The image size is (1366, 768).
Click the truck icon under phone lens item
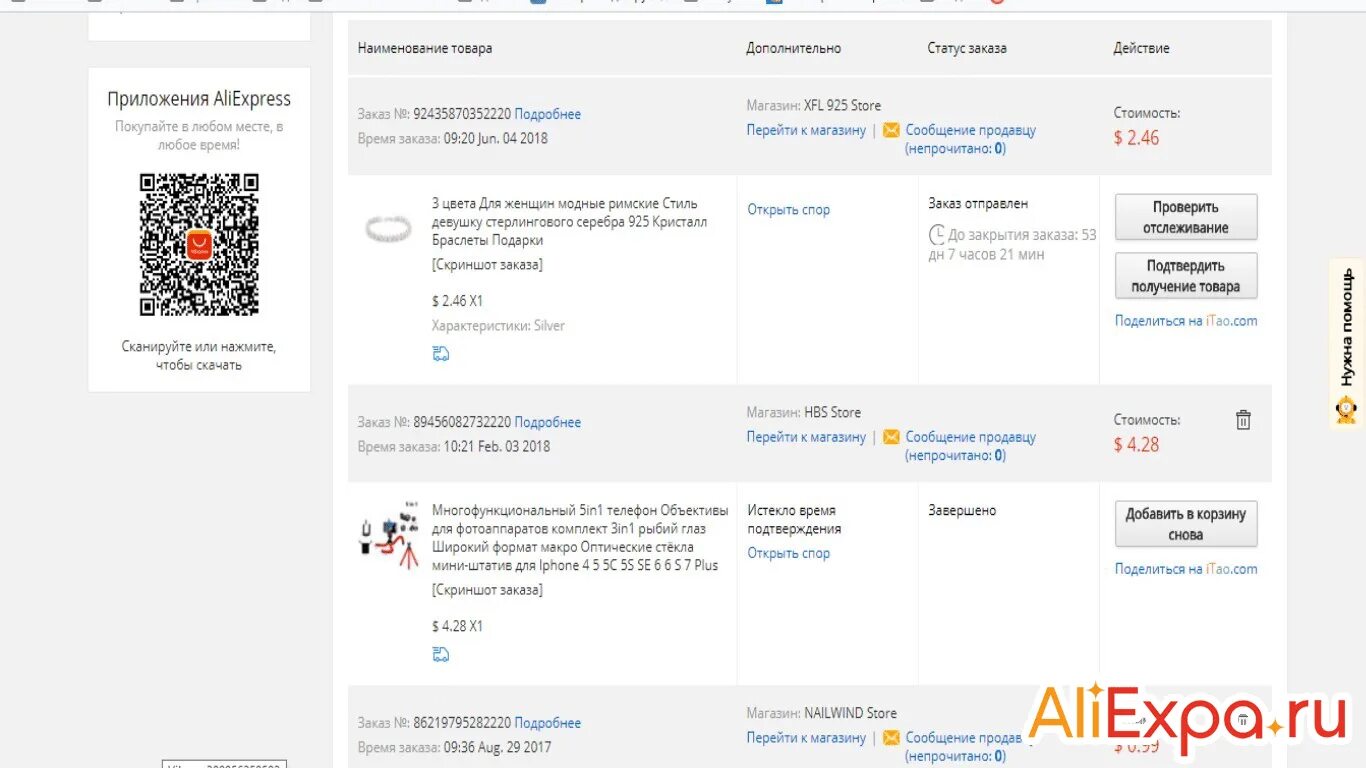point(441,655)
